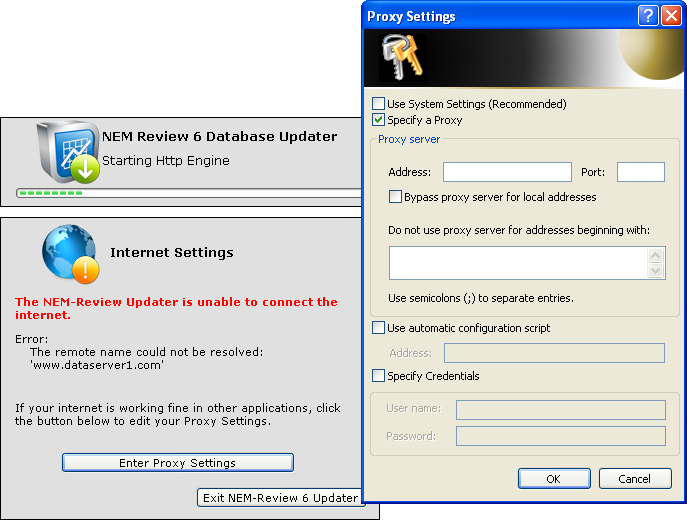Click the Internet Settings heading
Viewport: 687px width, 520px height.
(x=172, y=252)
